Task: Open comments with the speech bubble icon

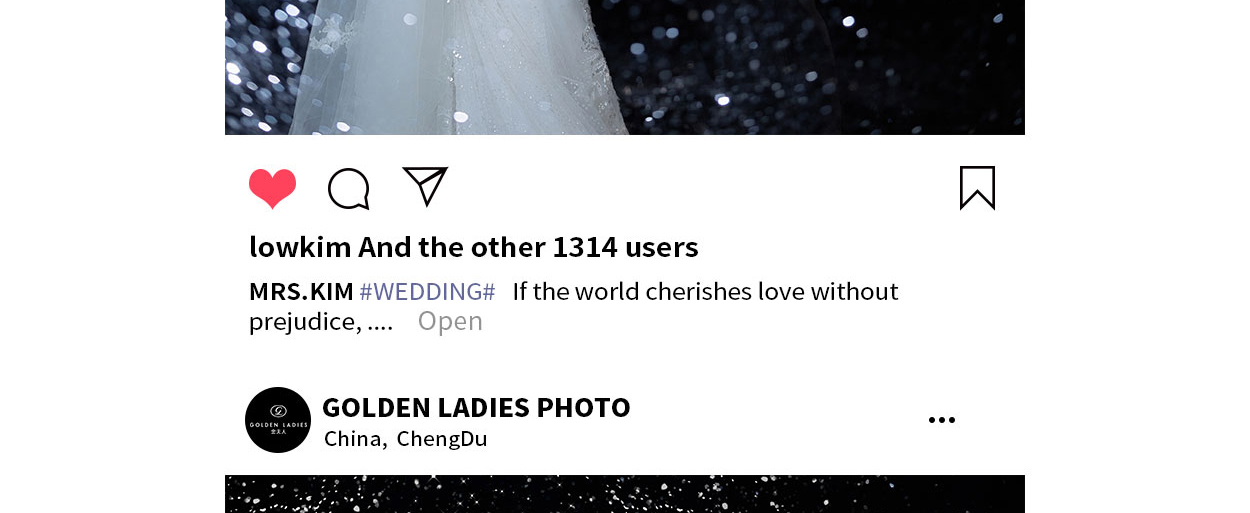Action: point(349,188)
